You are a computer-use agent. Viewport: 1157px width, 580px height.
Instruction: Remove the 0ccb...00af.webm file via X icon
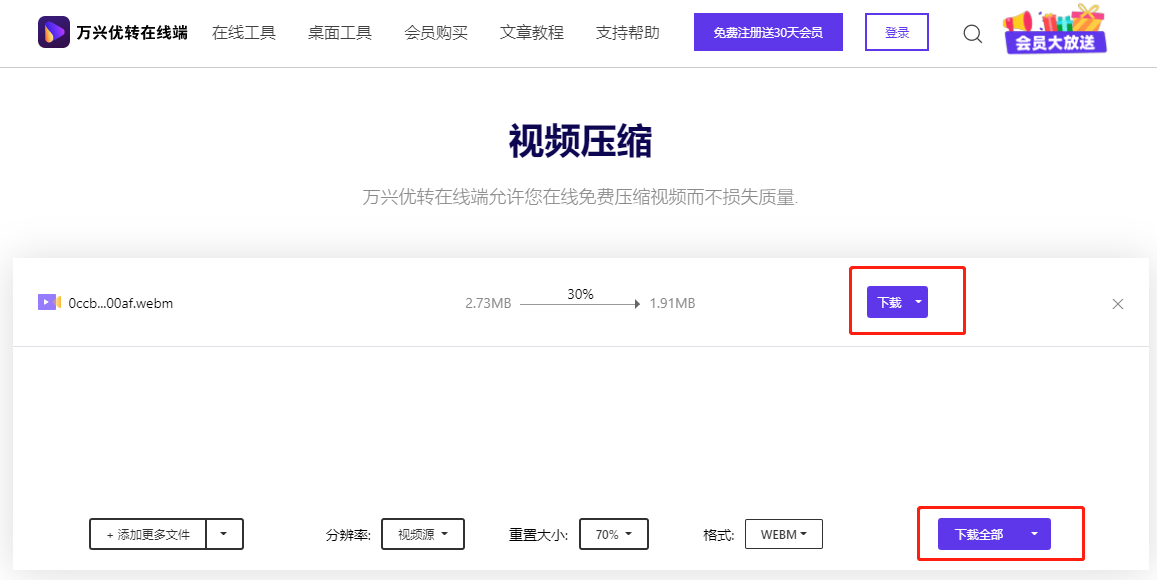[1117, 304]
